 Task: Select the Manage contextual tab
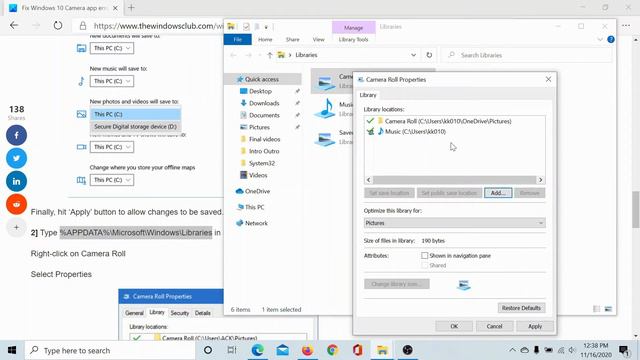pos(353,28)
